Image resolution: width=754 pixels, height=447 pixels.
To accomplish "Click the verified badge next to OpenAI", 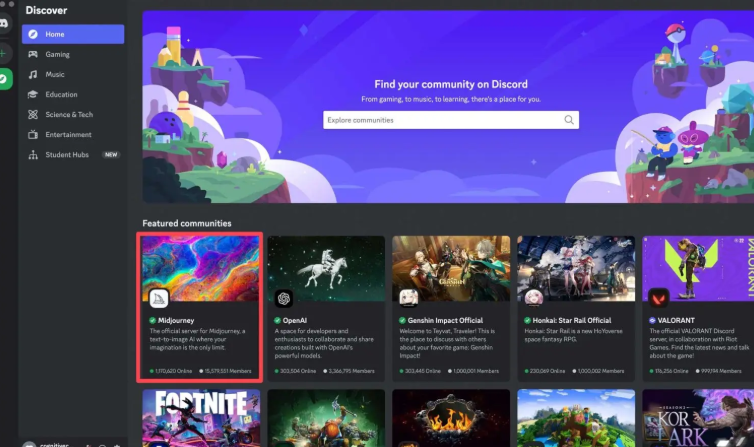I will (x=277, y=321).
